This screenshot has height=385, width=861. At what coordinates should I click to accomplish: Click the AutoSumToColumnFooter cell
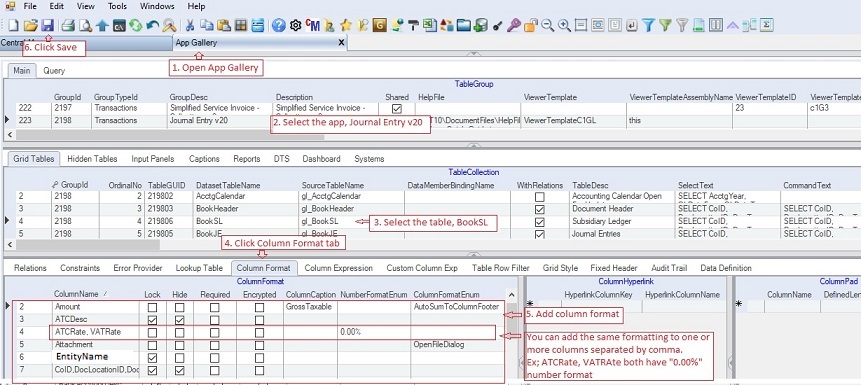point(456,307)
